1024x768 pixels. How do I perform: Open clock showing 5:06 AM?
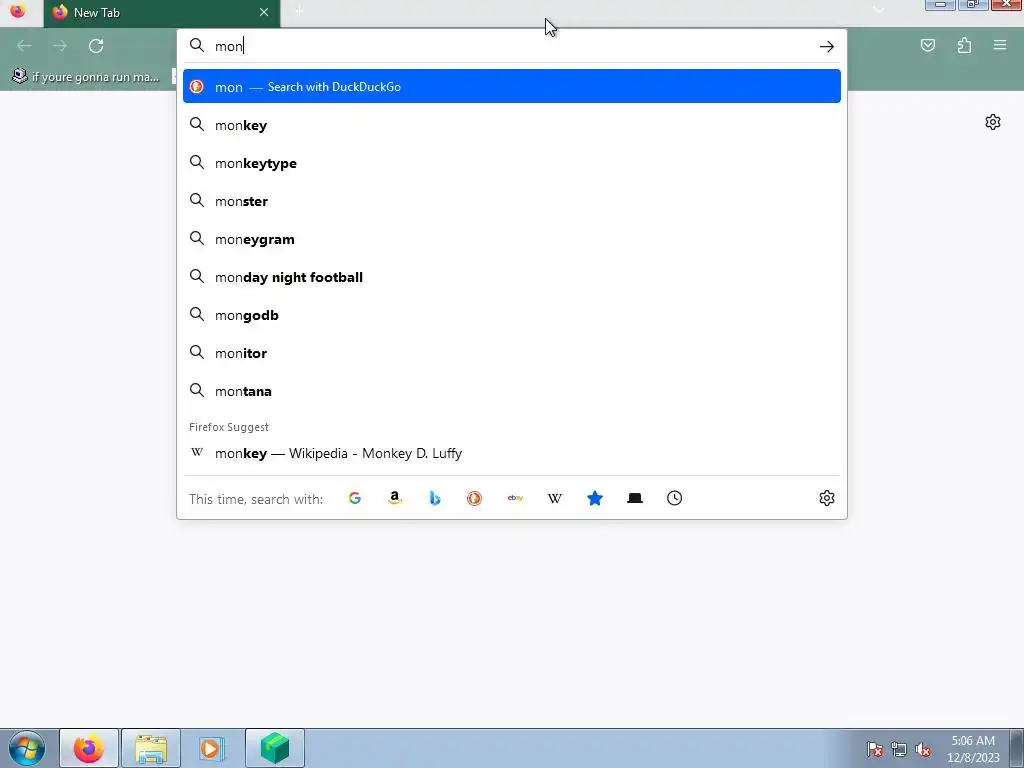tap(973, 749)
